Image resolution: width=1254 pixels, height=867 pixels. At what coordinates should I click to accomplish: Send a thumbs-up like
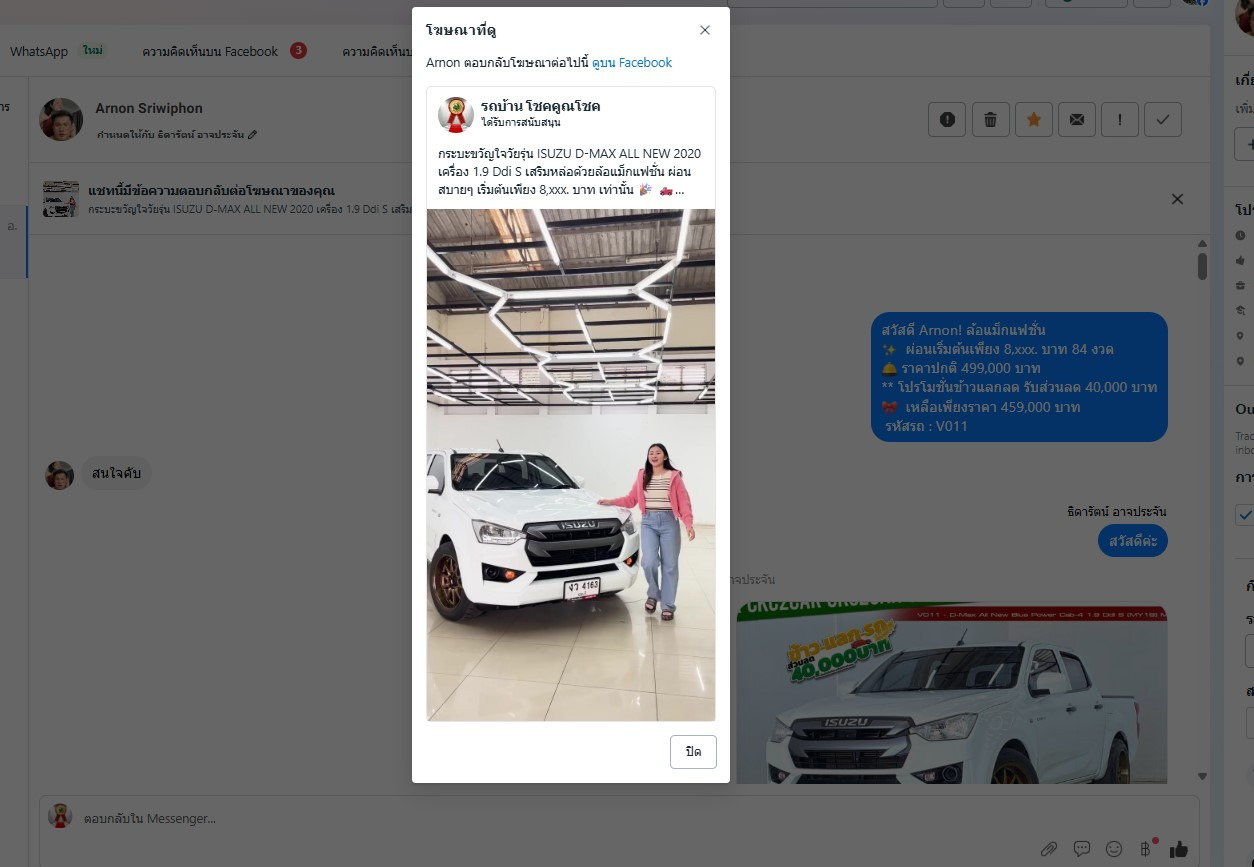[x=1179, y=849]
